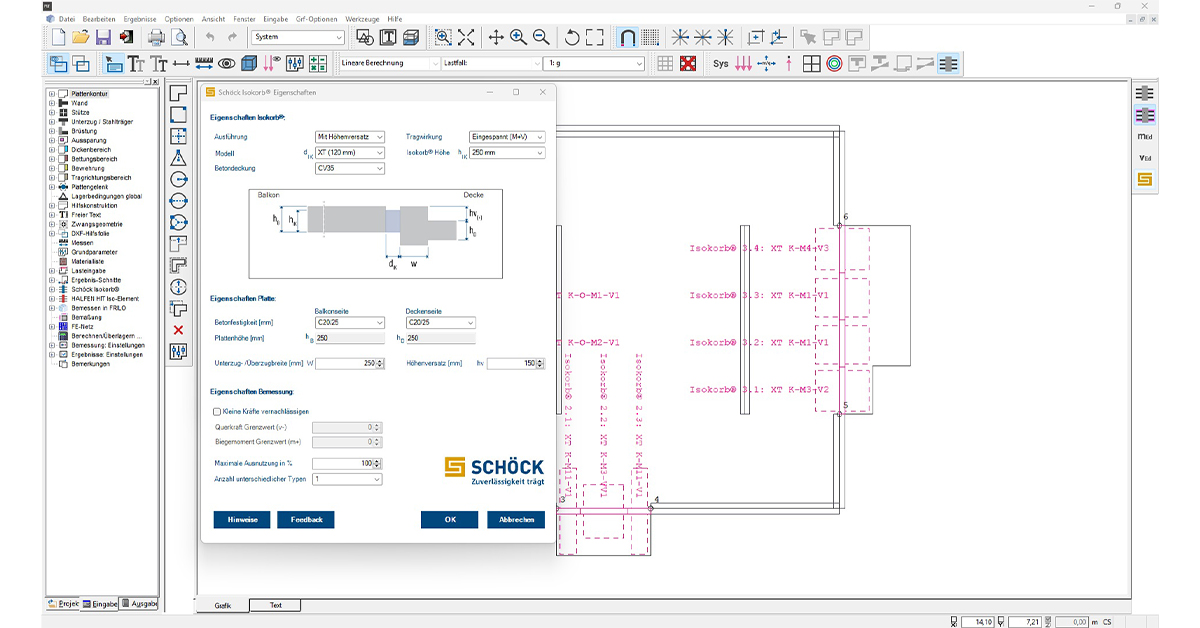The width and height of the screenshot is (1200, 628).
Task: Switch to the Text tab
Action: click(x=276, y=605)
